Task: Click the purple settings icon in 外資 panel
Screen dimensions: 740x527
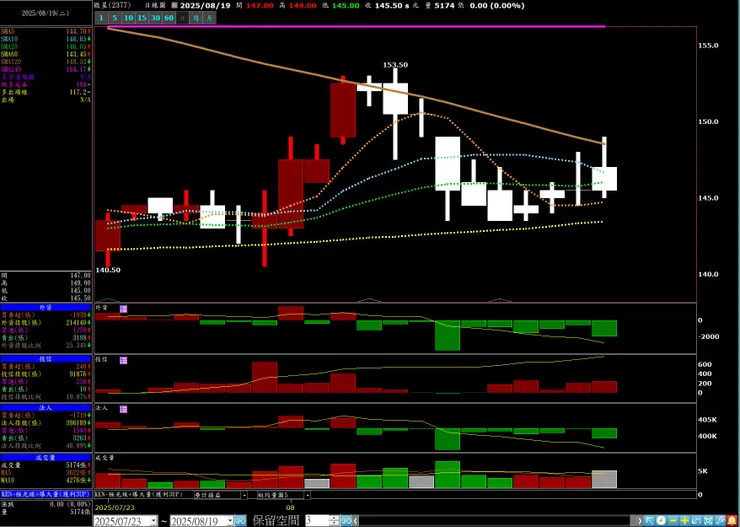Action: click(x=123, y=309)
